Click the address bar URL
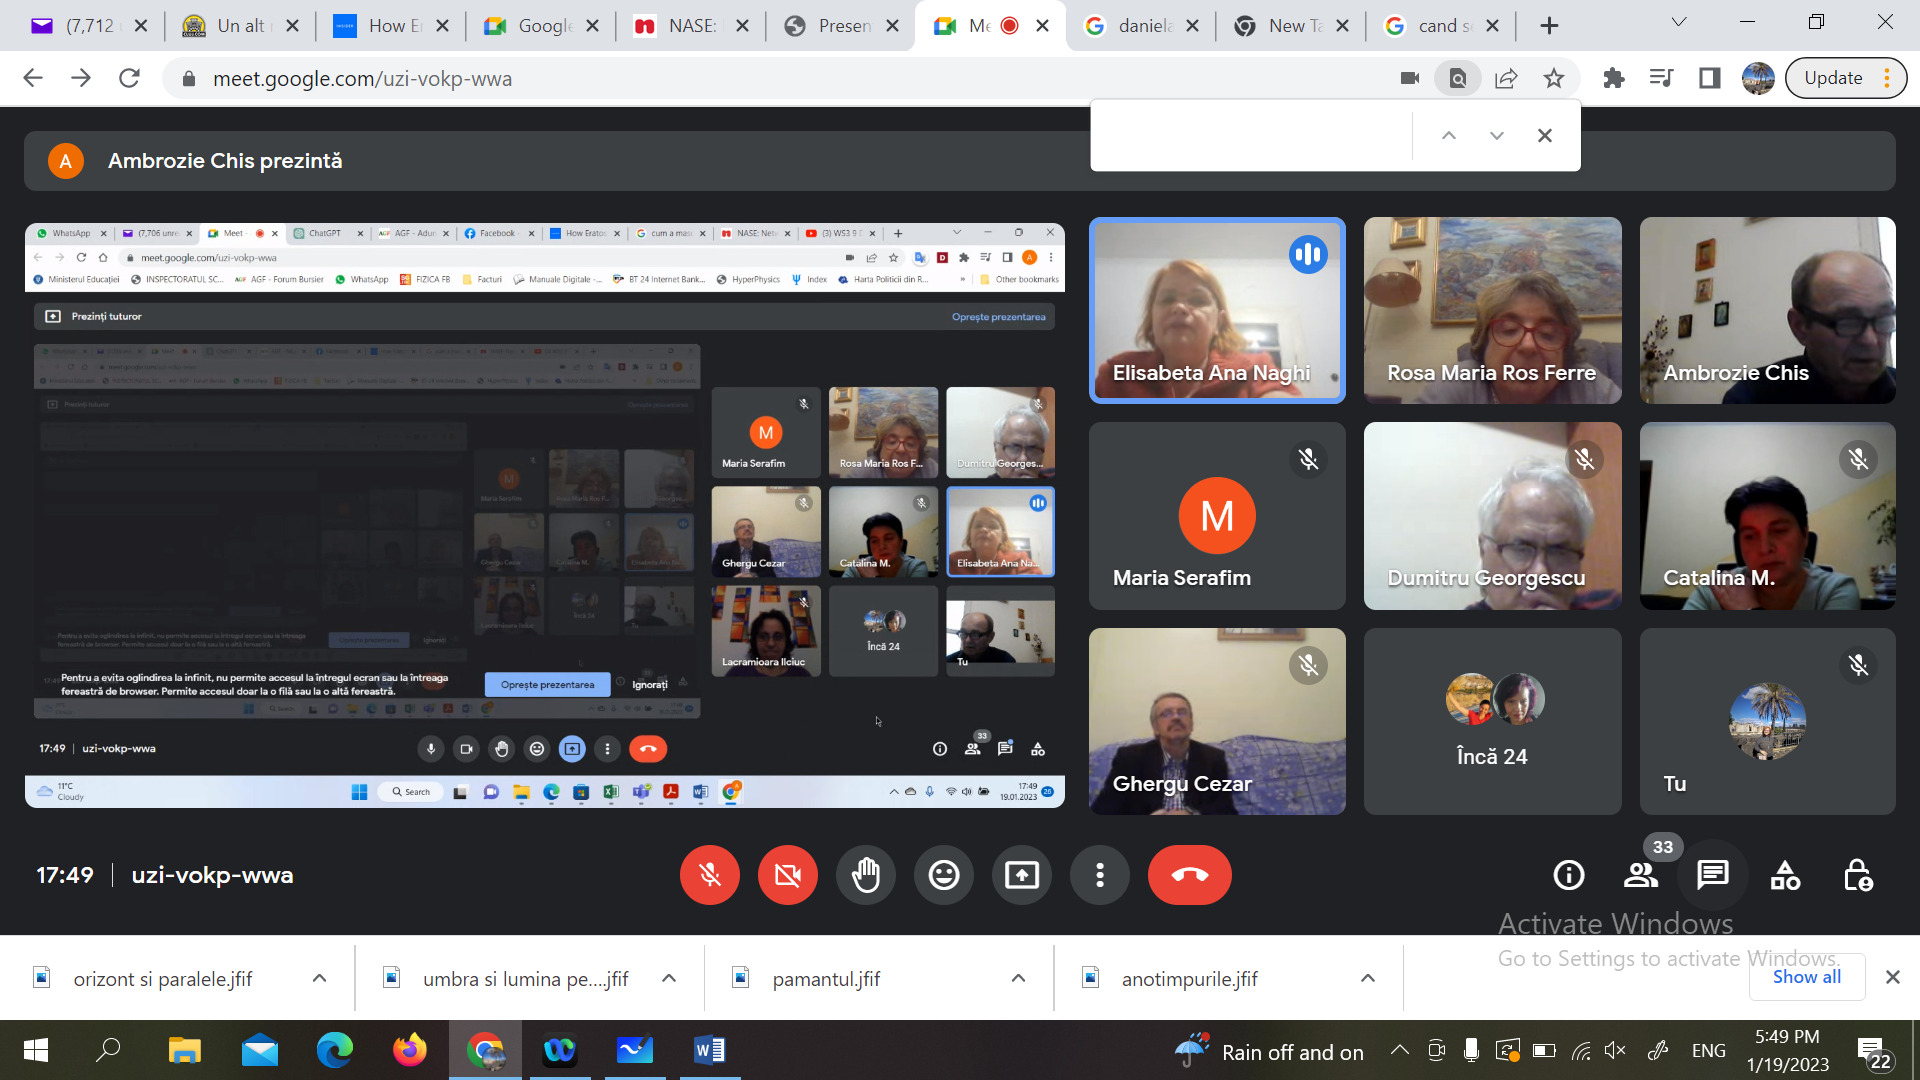 point(362,79)
